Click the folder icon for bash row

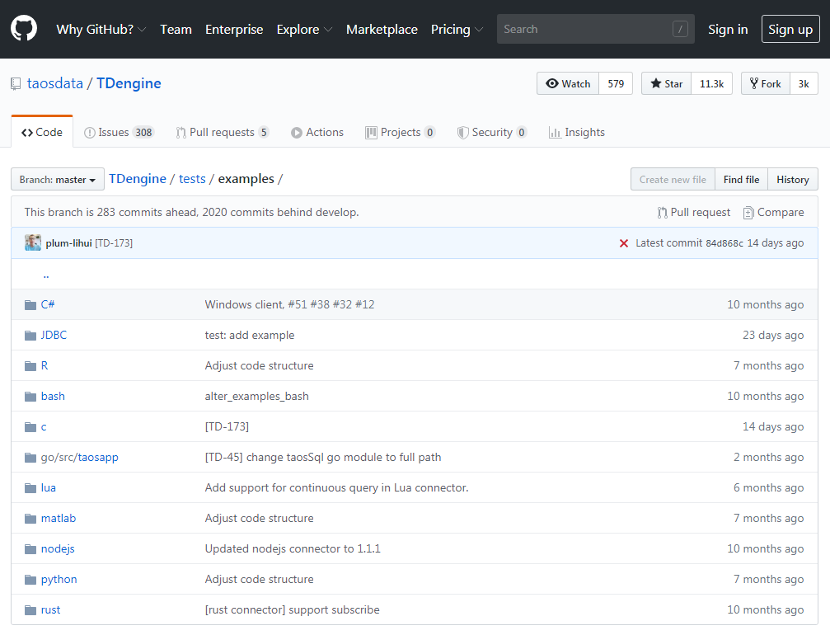click(30, 396)
